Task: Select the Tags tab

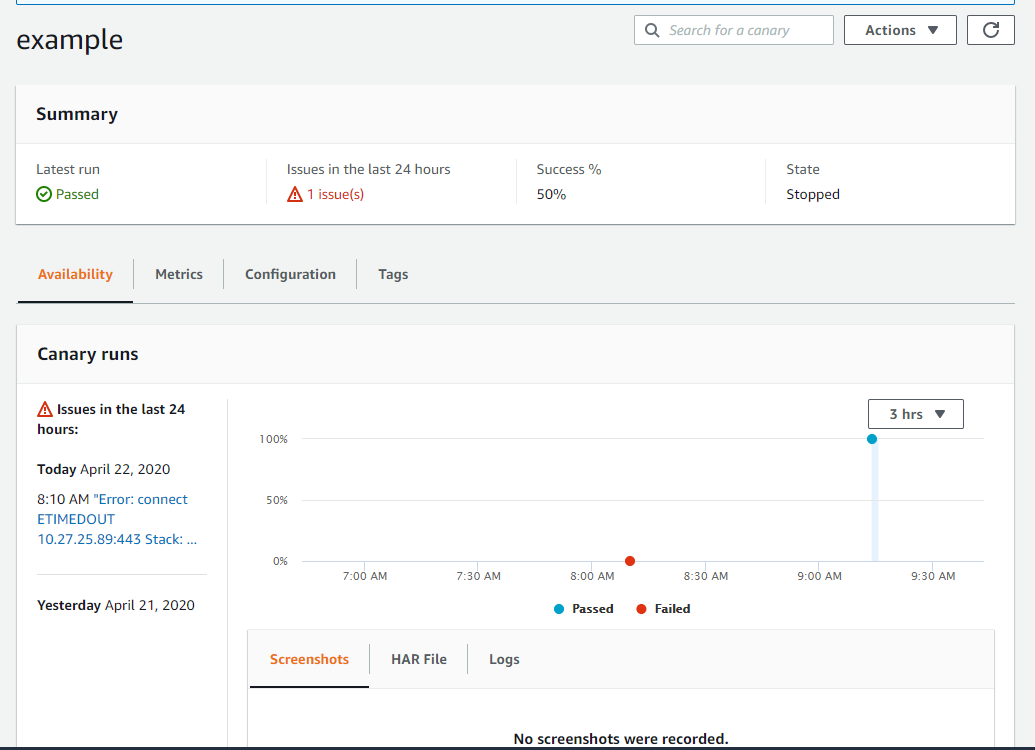Action: [393, 274]
